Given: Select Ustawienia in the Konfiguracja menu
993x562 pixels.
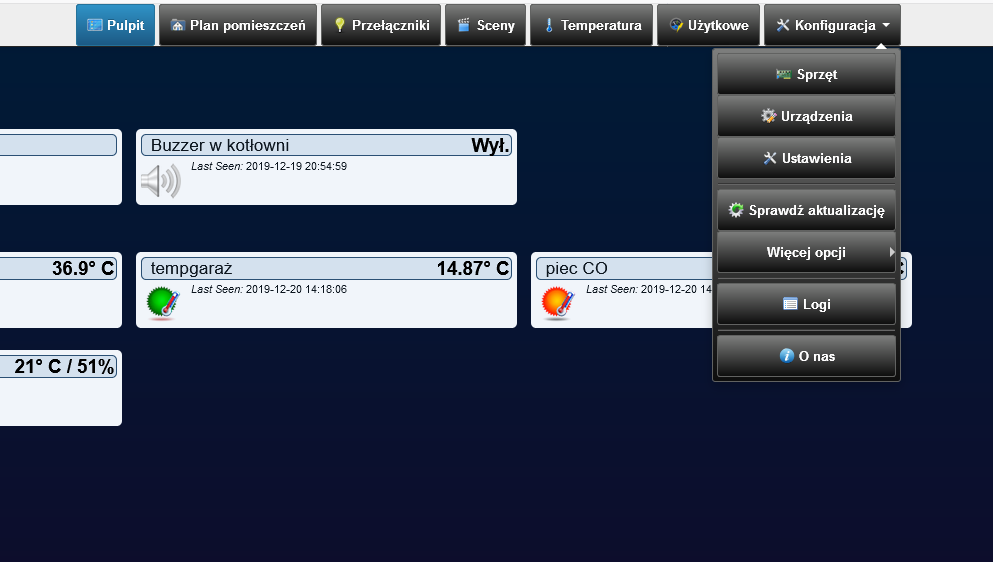Looking at the screenshot, I should click(x=806, y=158).
